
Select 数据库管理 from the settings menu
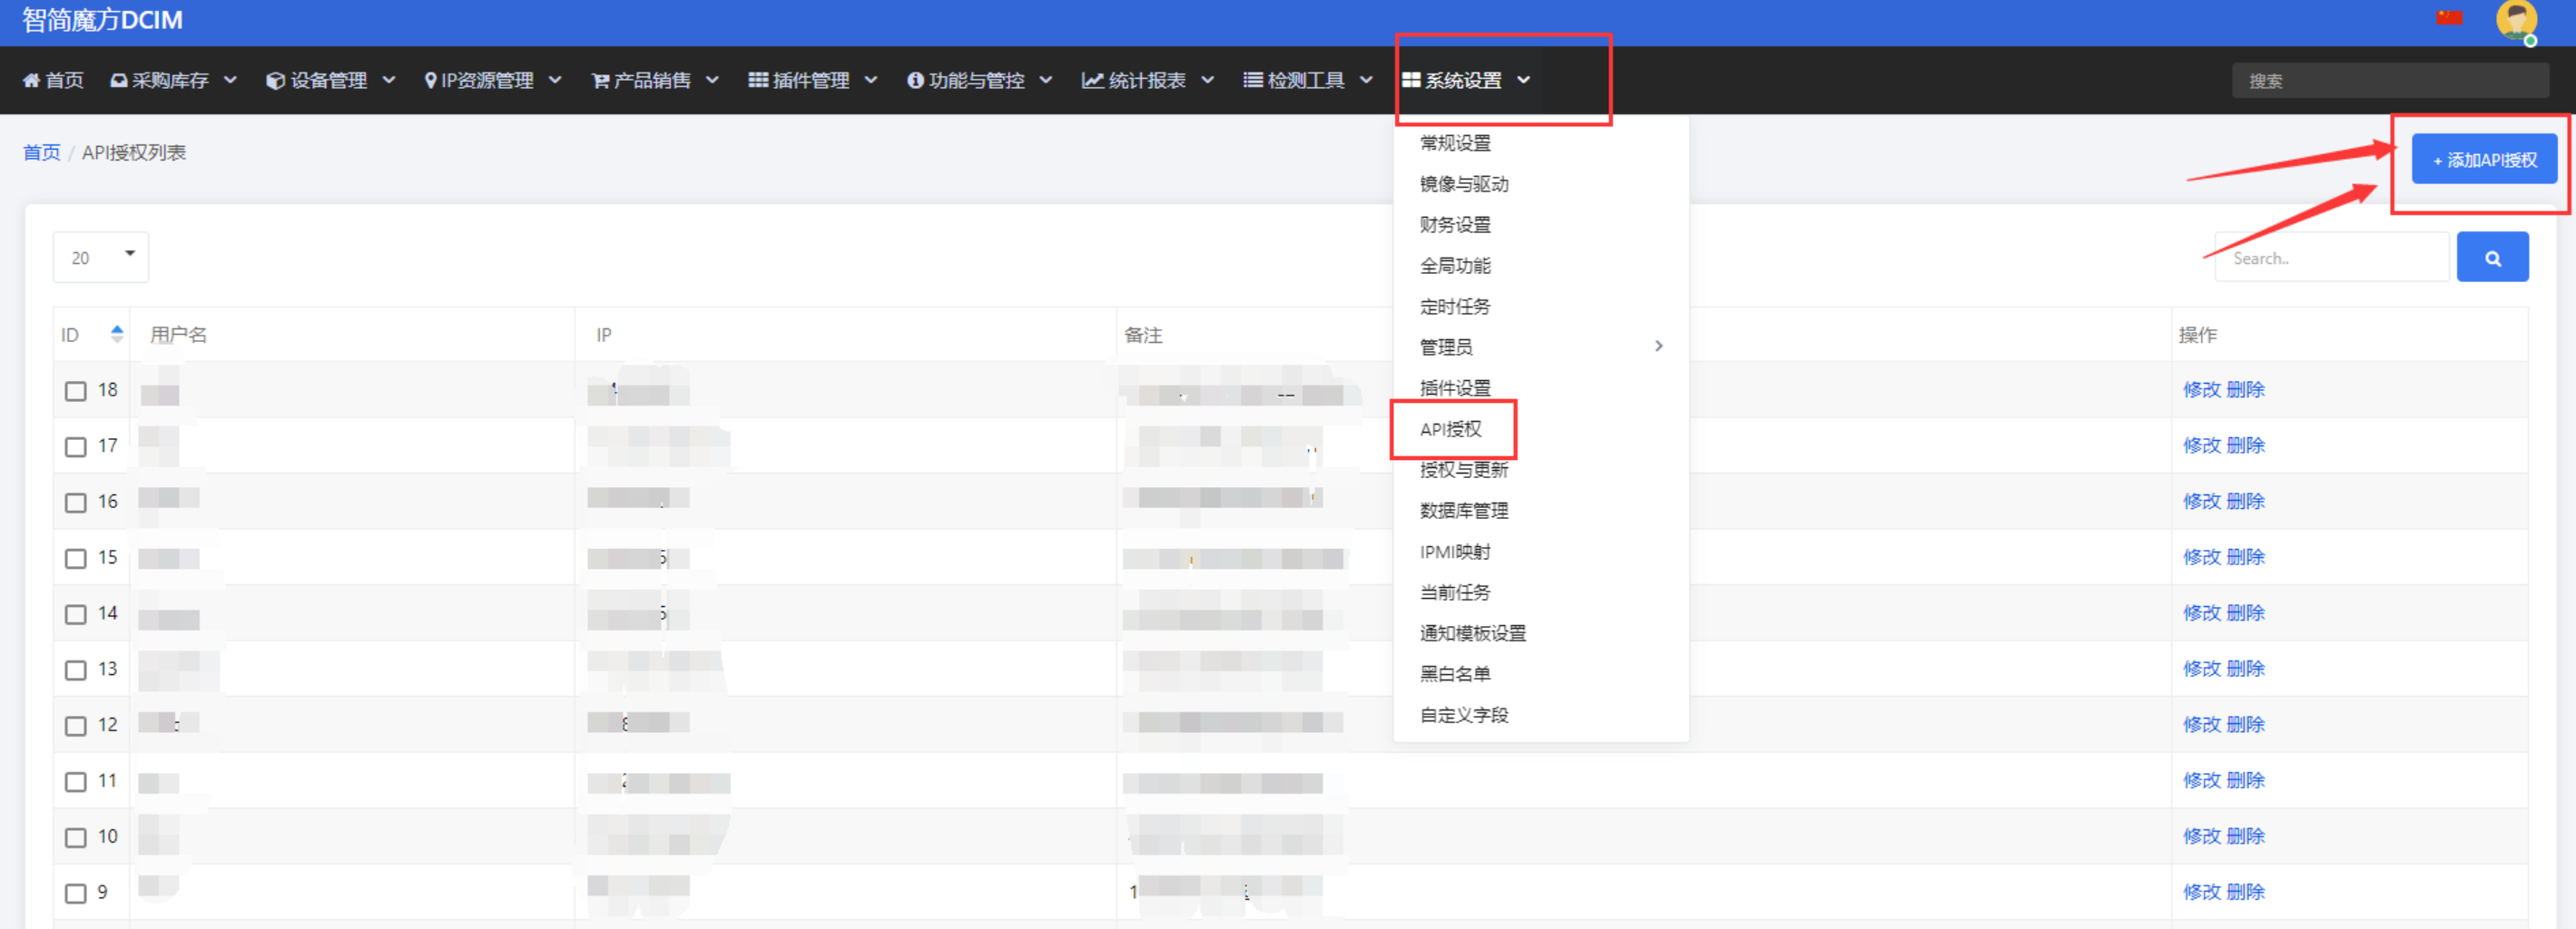1464,511
